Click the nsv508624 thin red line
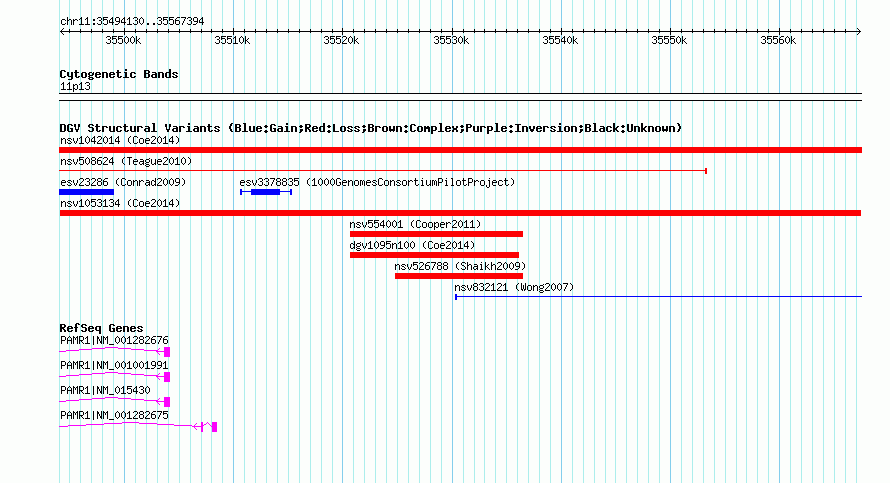 [383, 171]
